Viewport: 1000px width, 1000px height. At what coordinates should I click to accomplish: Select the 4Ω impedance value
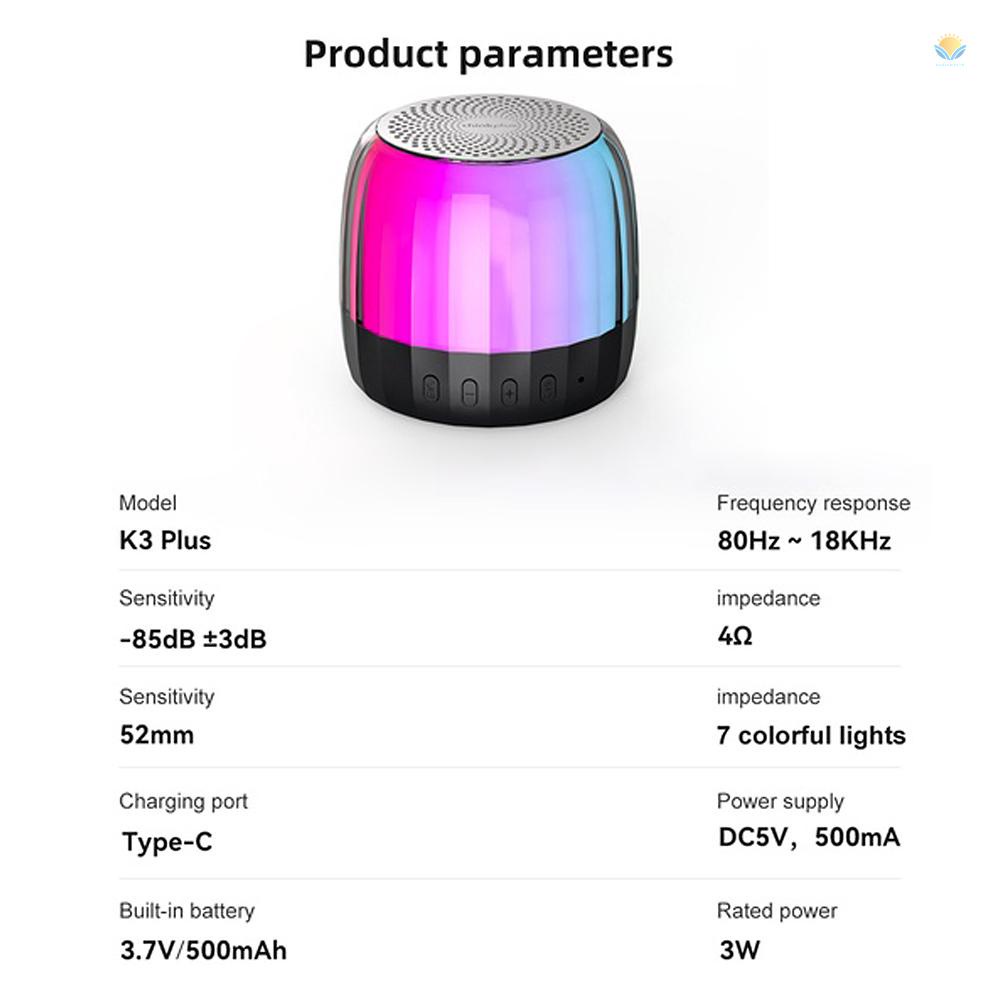click(735, 636)
